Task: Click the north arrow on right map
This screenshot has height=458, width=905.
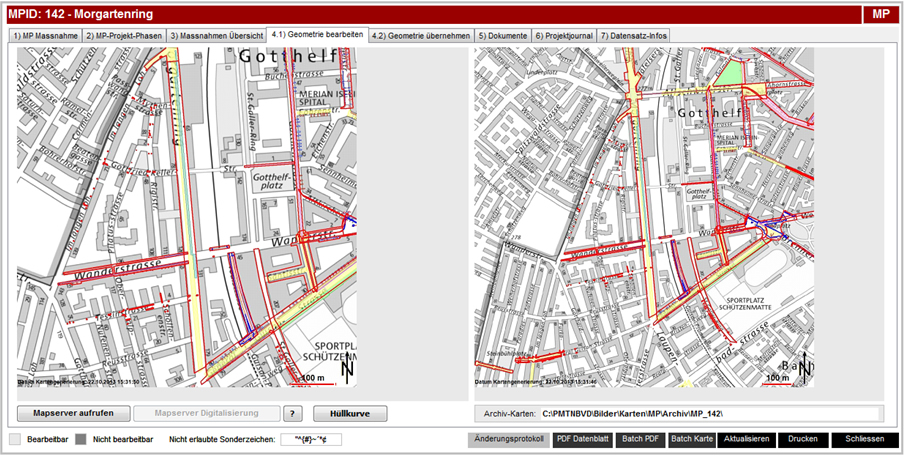Action: tap(804, 370)
